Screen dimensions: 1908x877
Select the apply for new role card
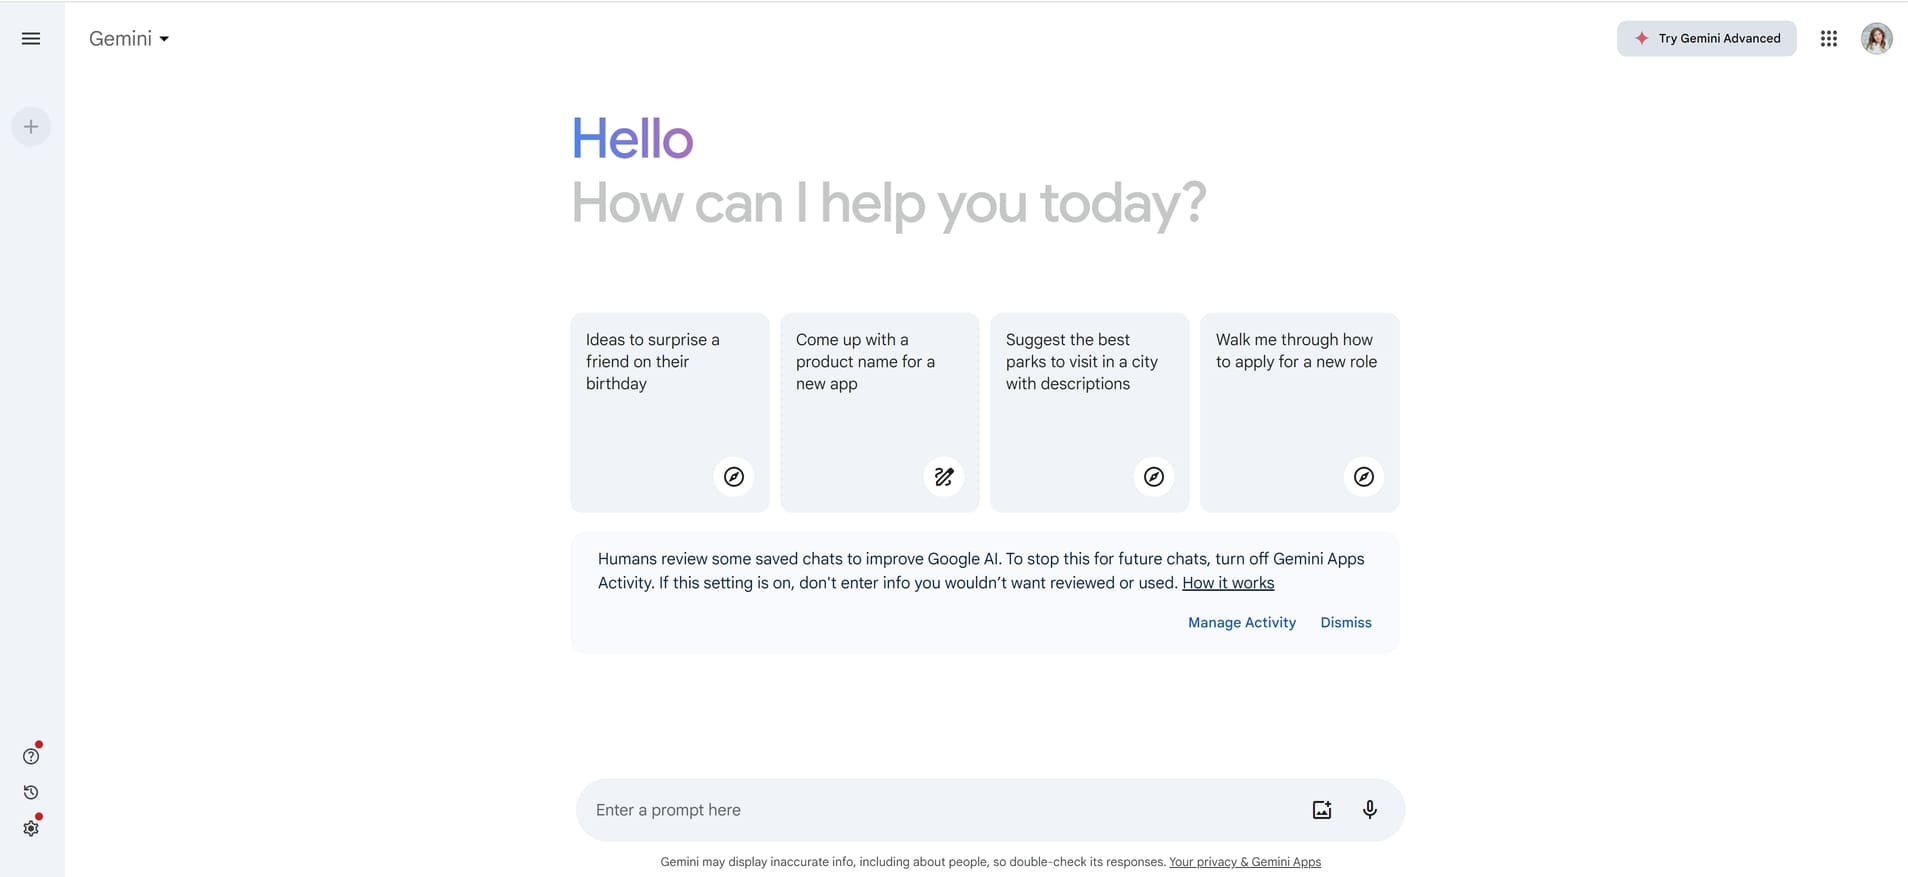1299,412
